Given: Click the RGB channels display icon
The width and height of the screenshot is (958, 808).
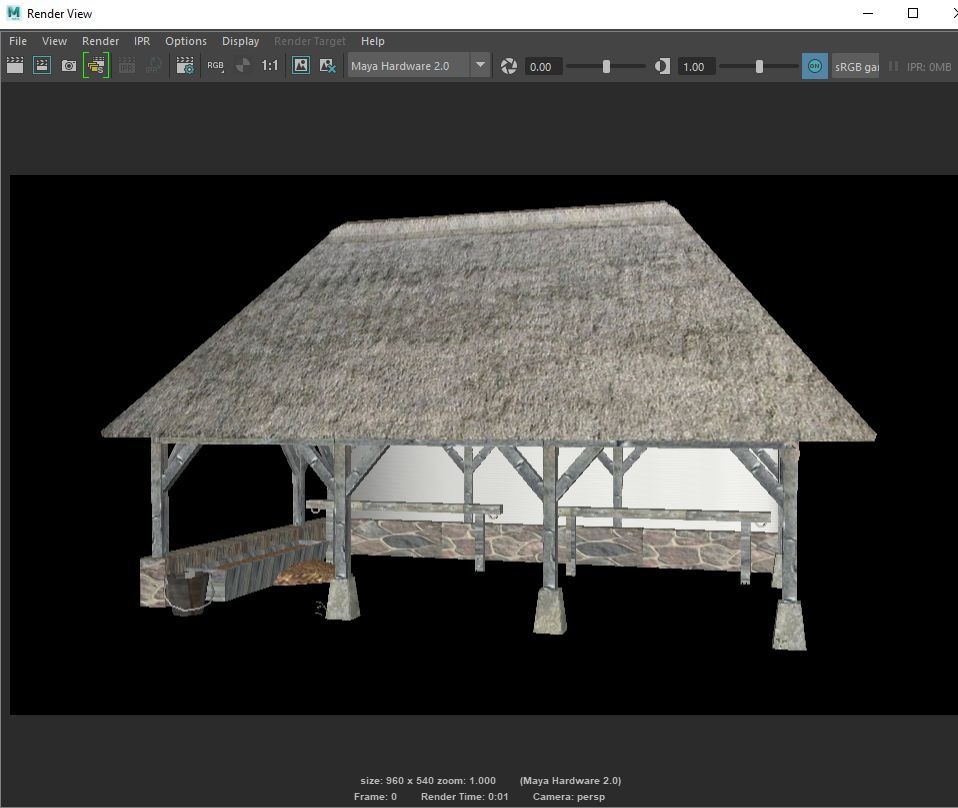Looking at the screenshot, I should coord(215,66).
